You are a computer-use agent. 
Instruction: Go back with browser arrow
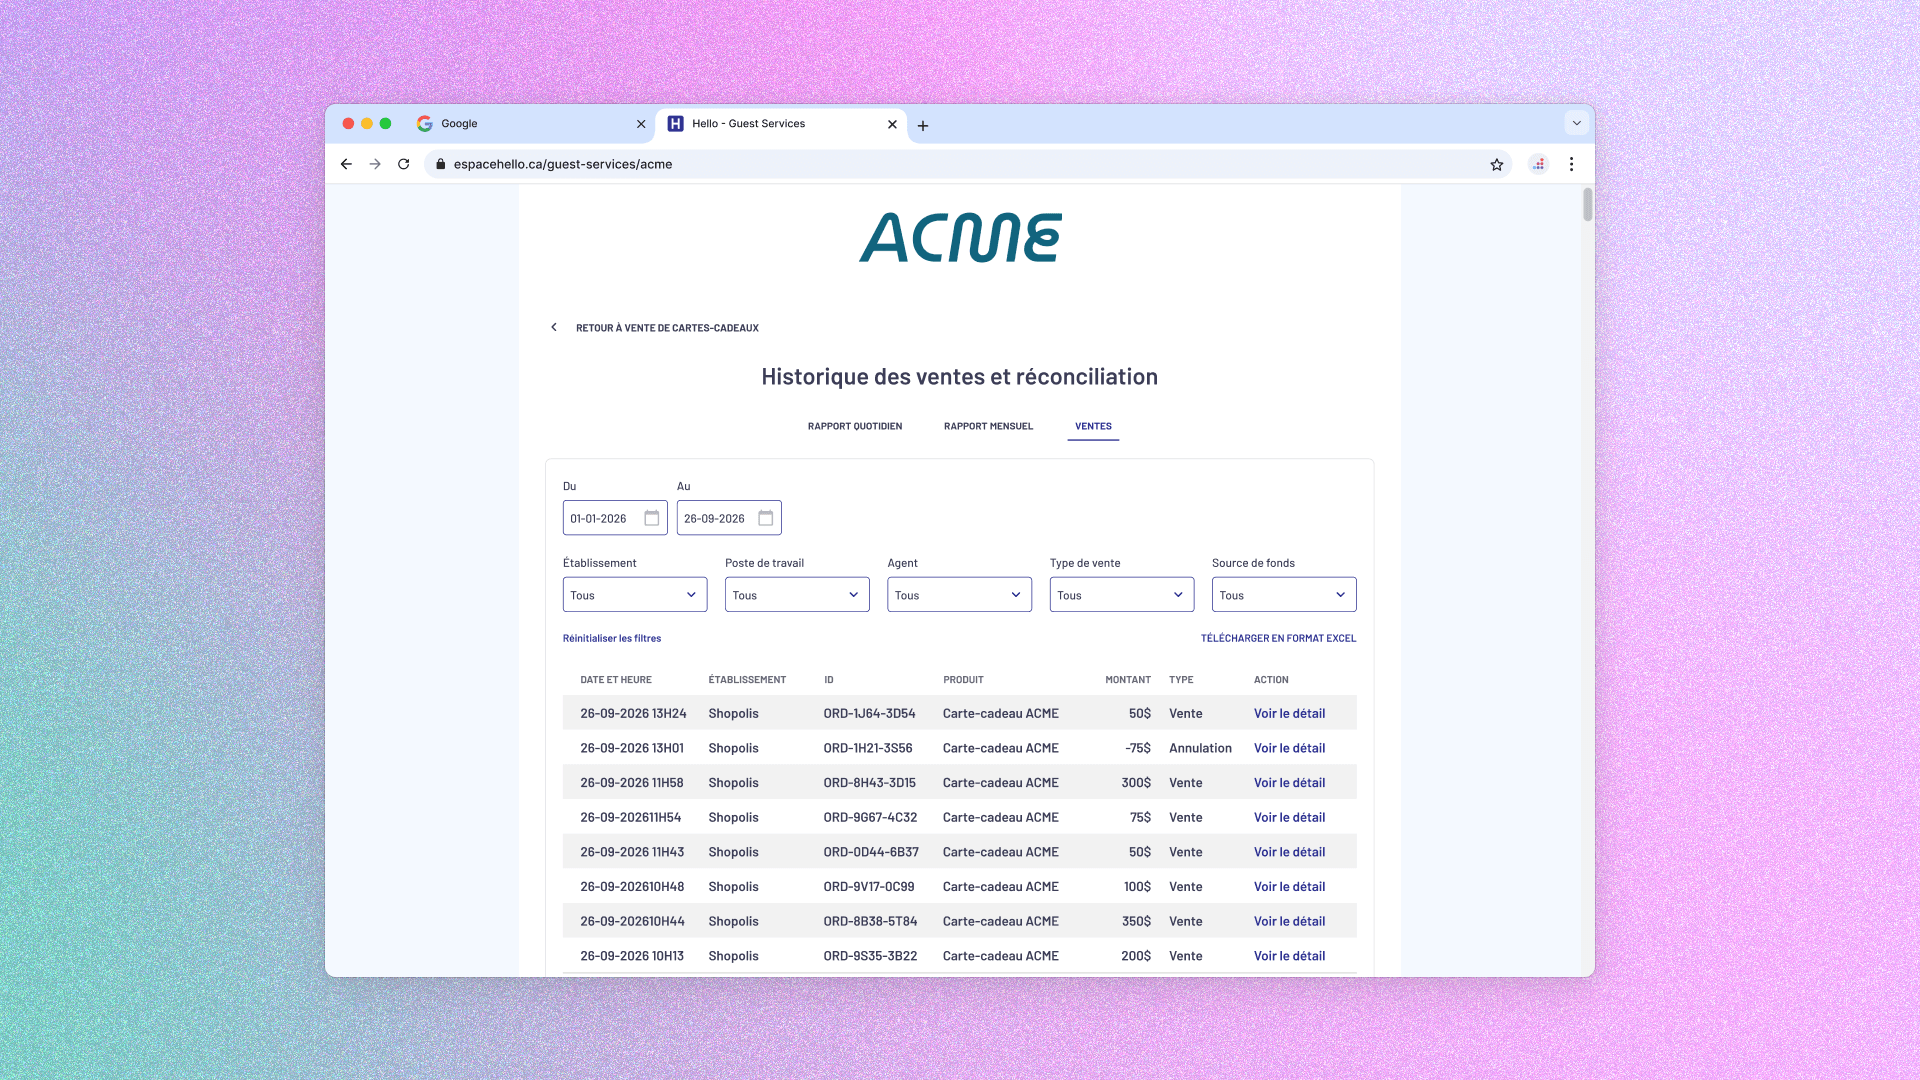(x=346, y=164)
